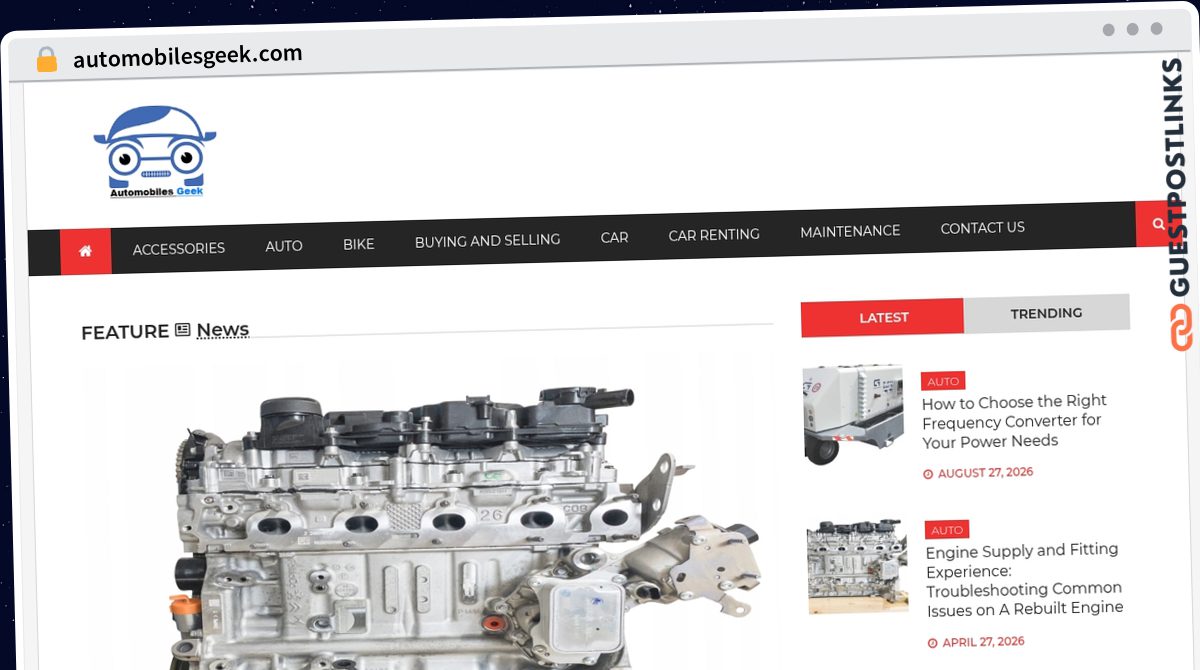The height and width of the screenshot is (670, 1200).
Task: Click AUTO tag above Engine Supply article
Action: pyautogui.click(x=947, y=530)
